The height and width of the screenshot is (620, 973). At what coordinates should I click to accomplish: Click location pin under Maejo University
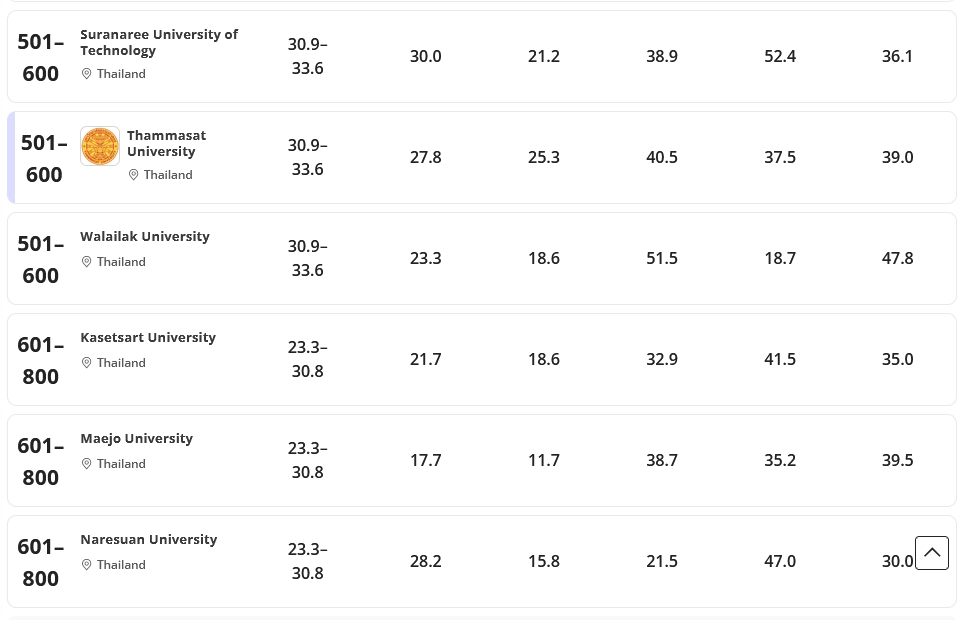point(87,464)
